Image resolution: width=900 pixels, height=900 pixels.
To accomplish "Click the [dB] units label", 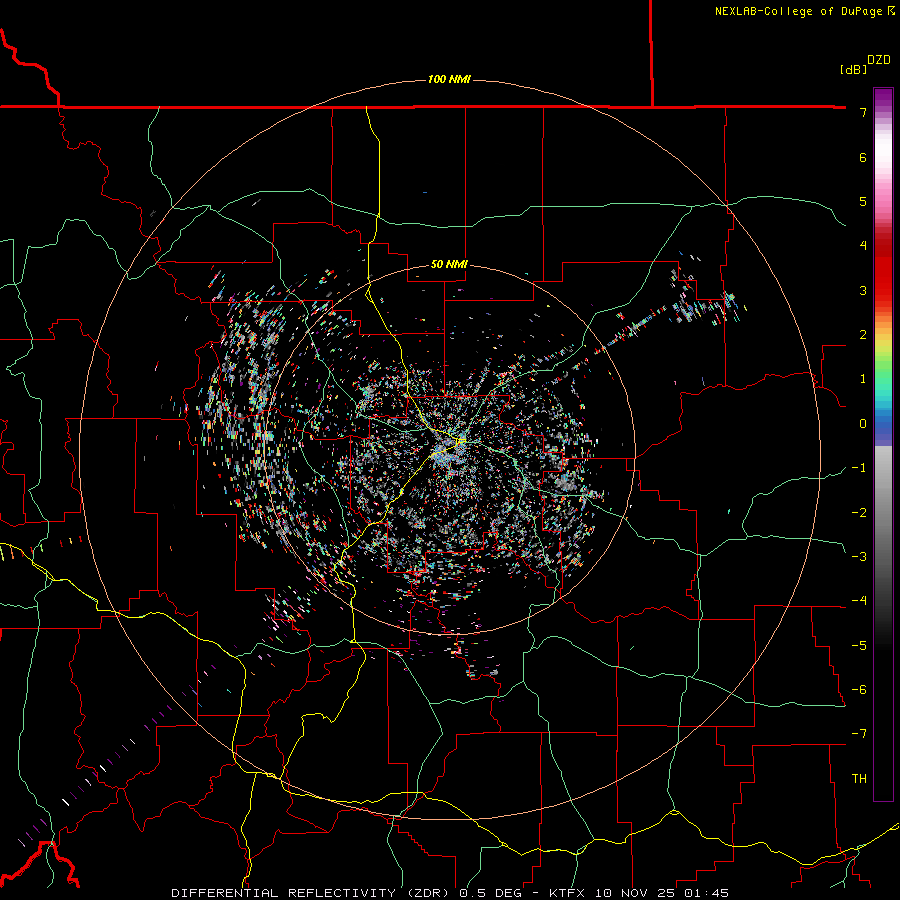I will pyautogui.click(x=854, y=69).
